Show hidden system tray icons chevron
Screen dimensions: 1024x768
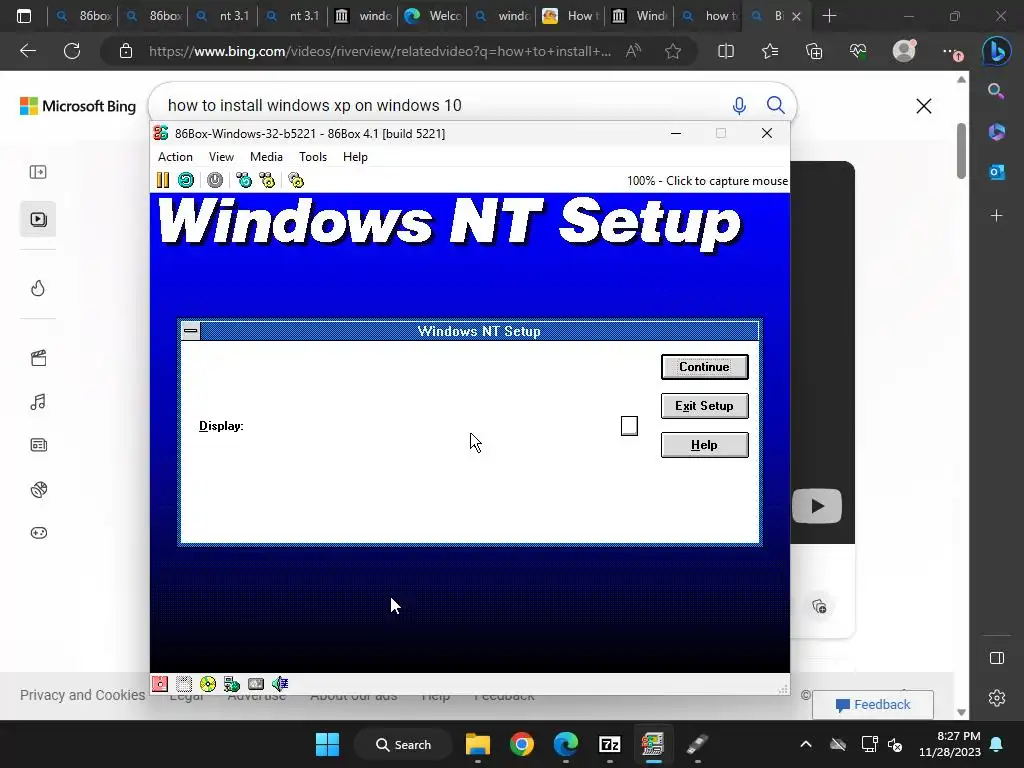pos(806,744)
